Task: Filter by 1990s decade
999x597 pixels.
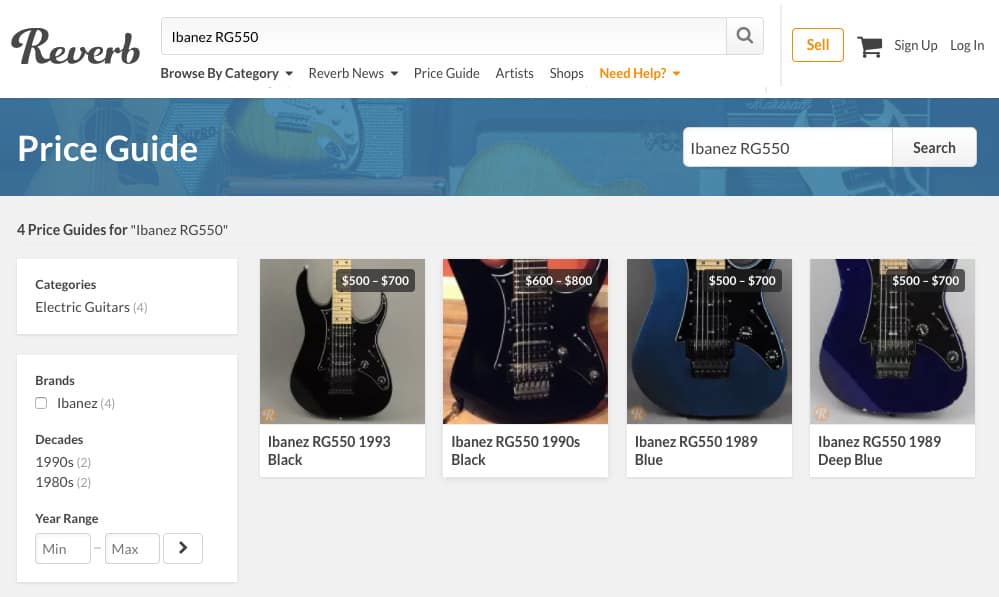Action: click(x=63, y=462)
